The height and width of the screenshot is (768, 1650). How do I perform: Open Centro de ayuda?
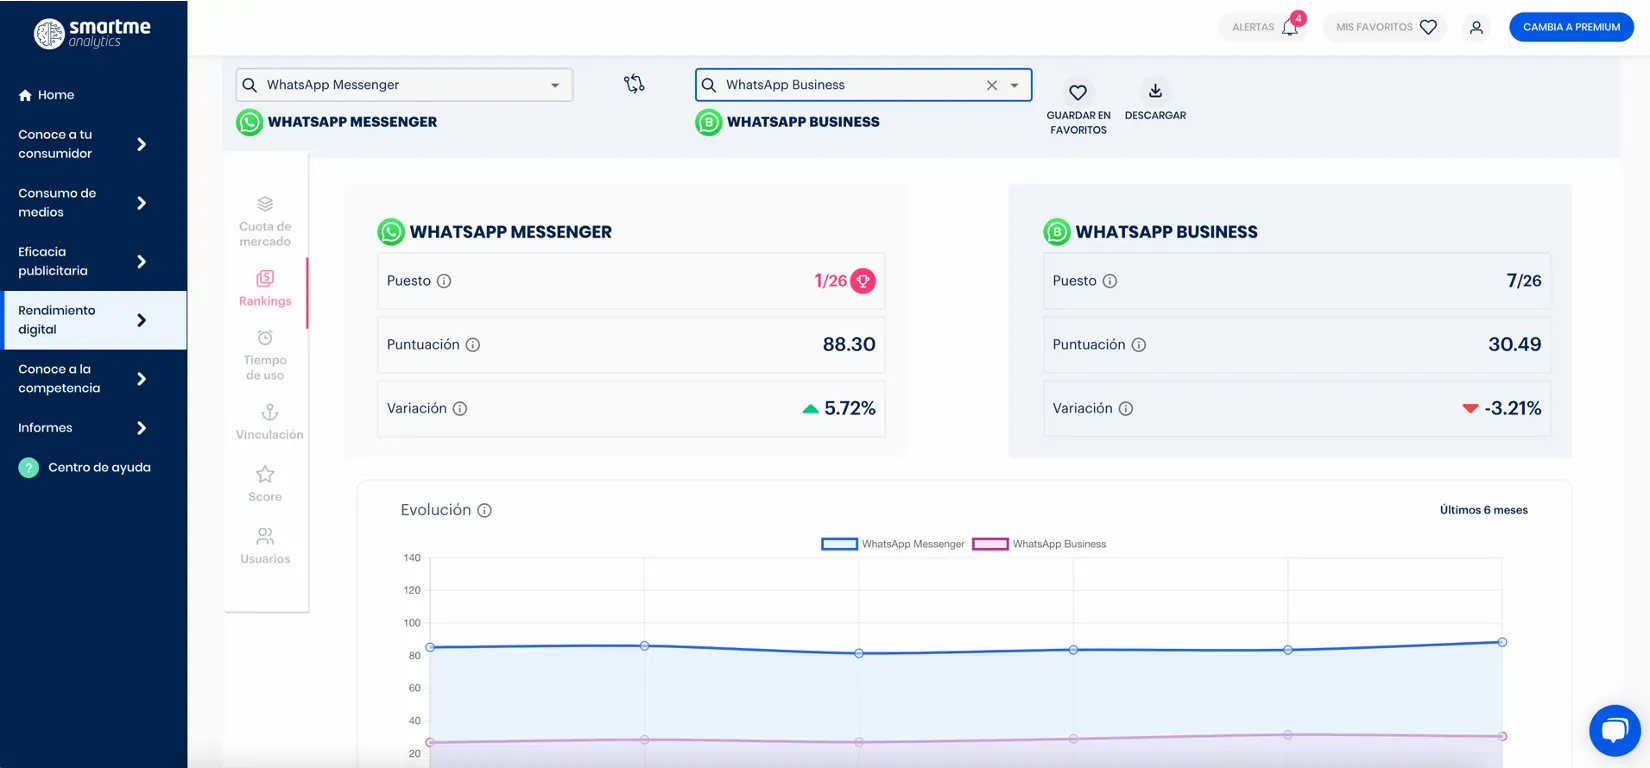coord(85,467)
